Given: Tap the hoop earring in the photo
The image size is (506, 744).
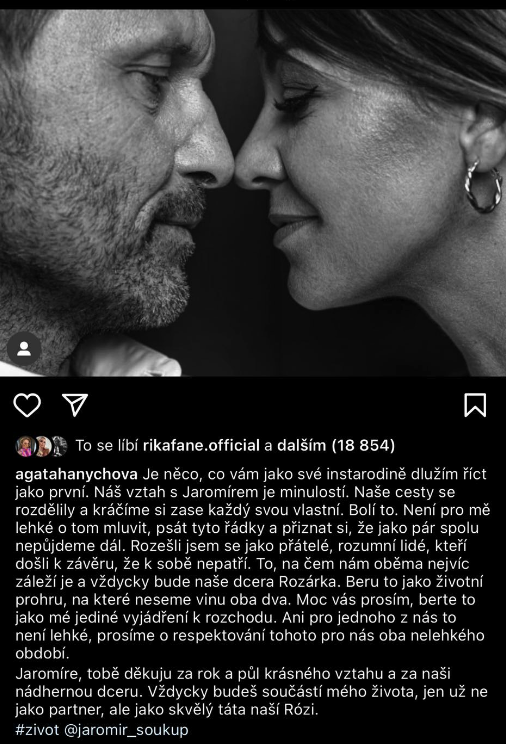Looking at the screenshot, I should click(x=483, y=186).
